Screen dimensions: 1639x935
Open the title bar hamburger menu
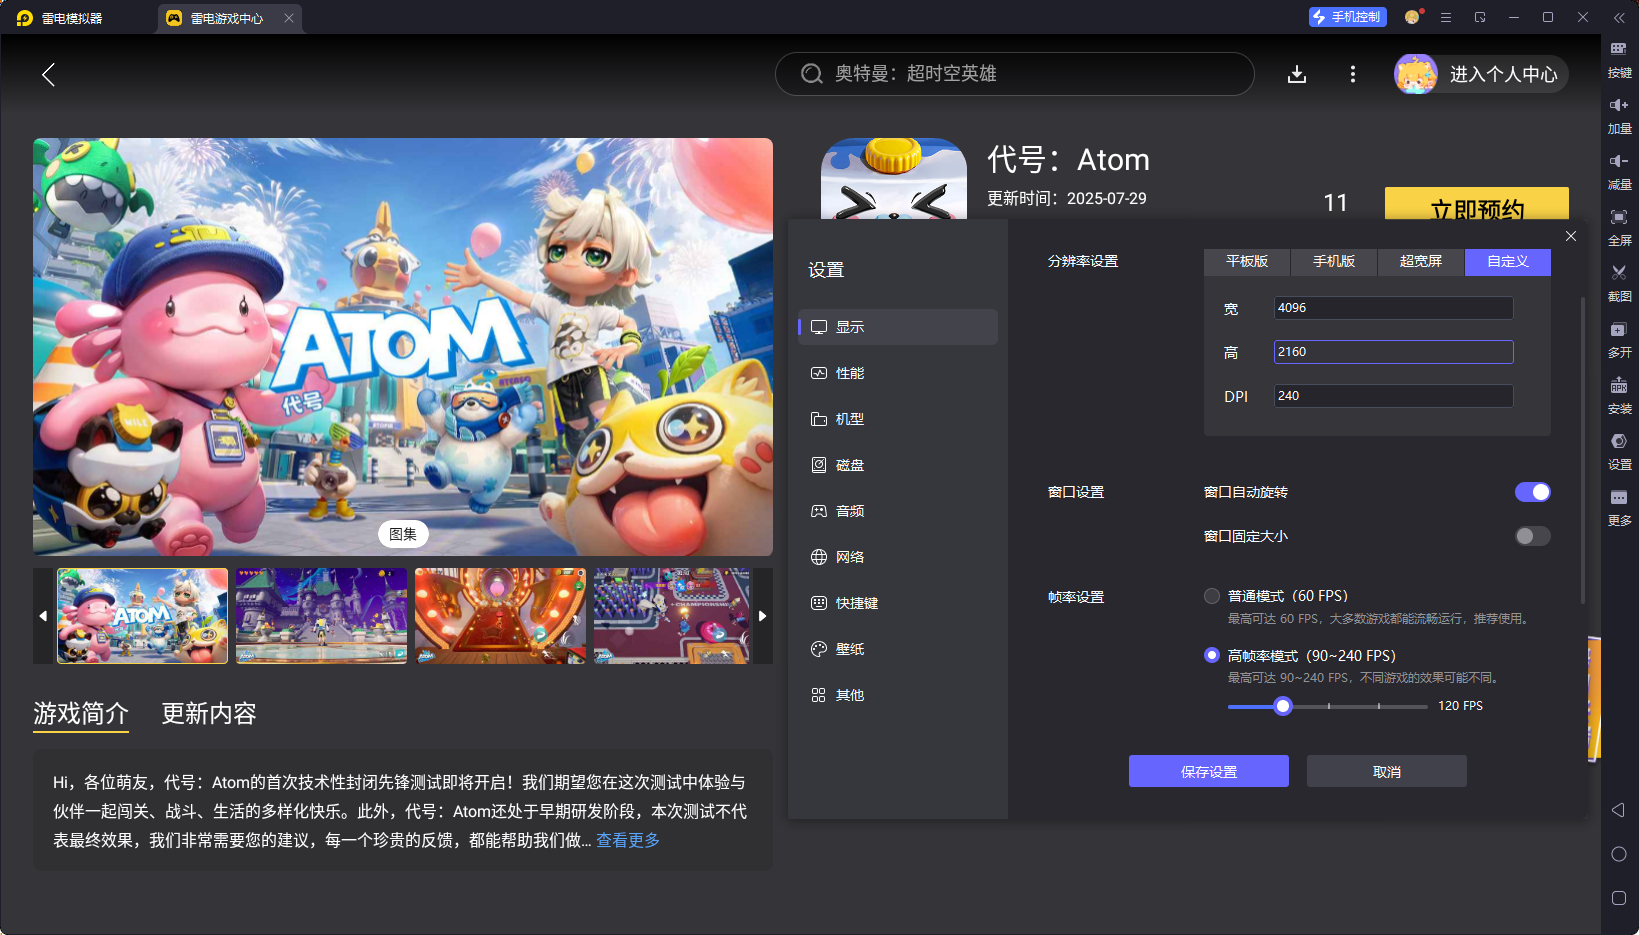pos(1445,17)
